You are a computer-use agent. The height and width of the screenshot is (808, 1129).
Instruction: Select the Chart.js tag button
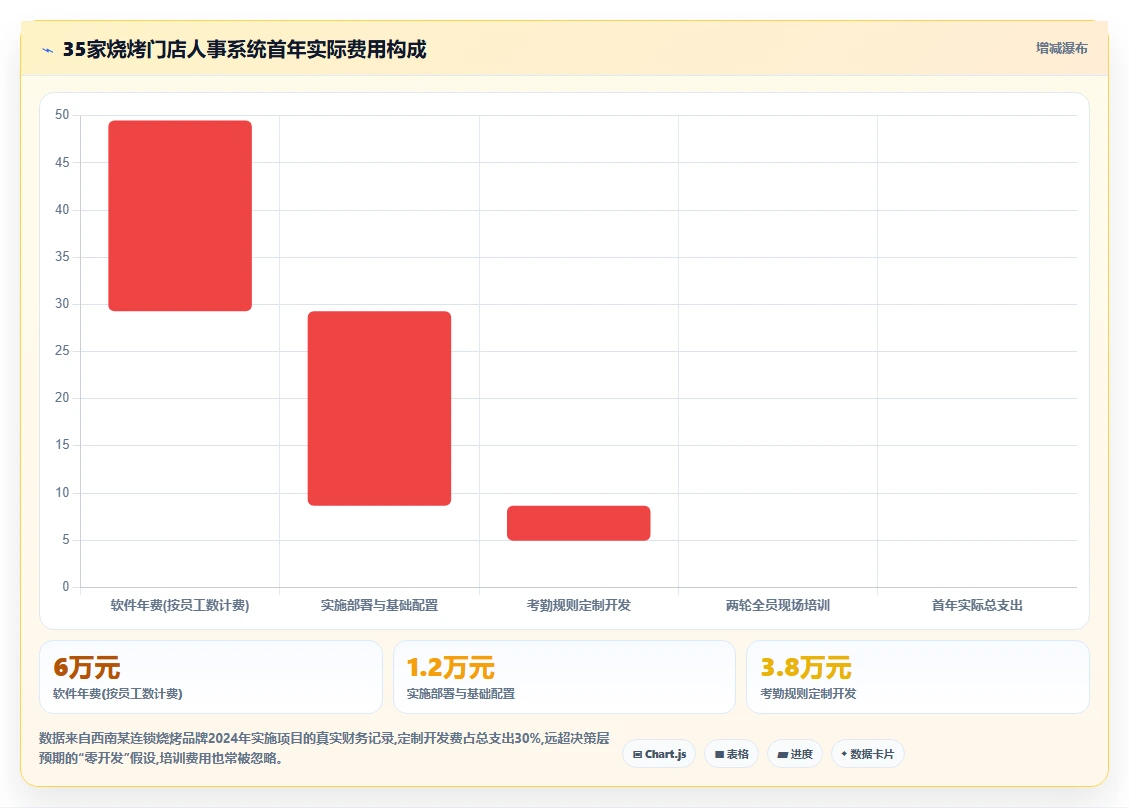(x=659, y=754)
